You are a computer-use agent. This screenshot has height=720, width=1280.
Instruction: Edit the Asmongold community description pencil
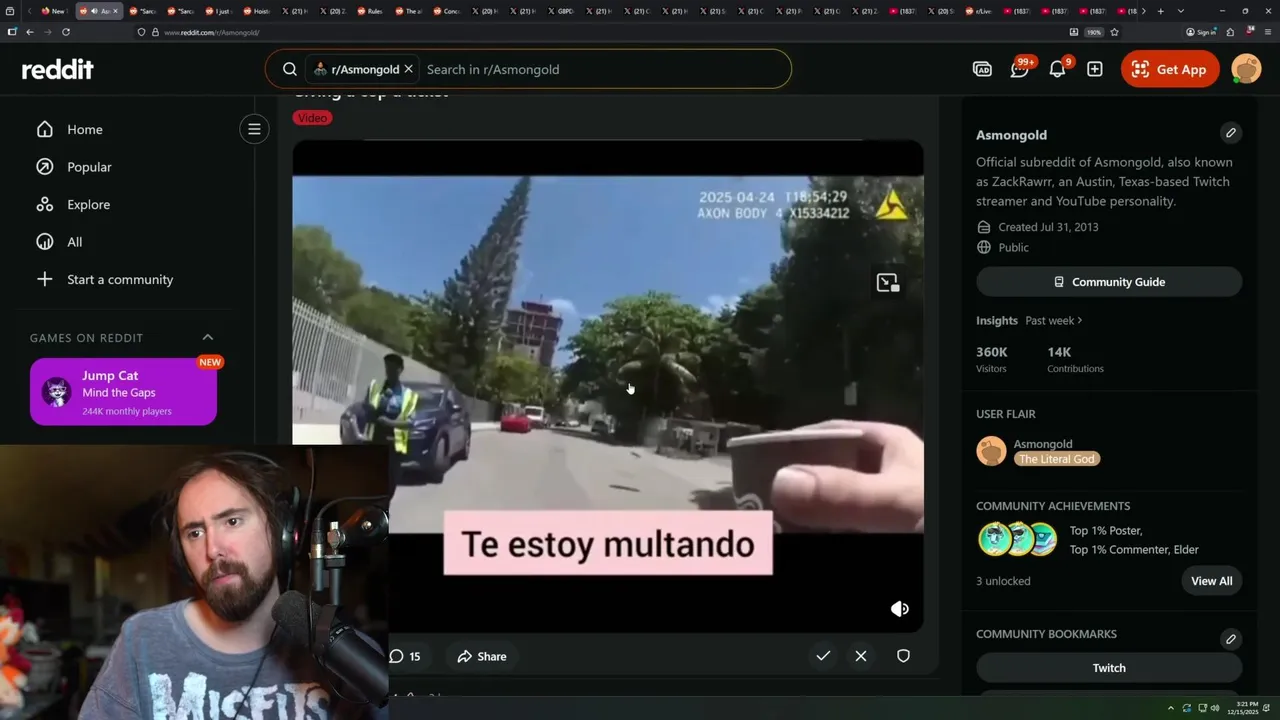point(1231,132)
